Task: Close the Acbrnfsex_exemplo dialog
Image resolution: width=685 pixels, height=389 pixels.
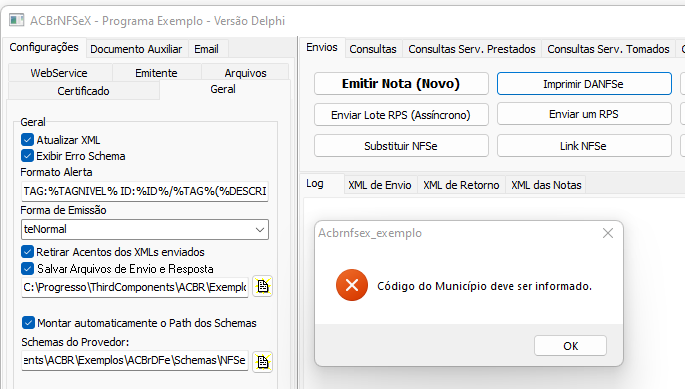Action: (x=608, y=233)
